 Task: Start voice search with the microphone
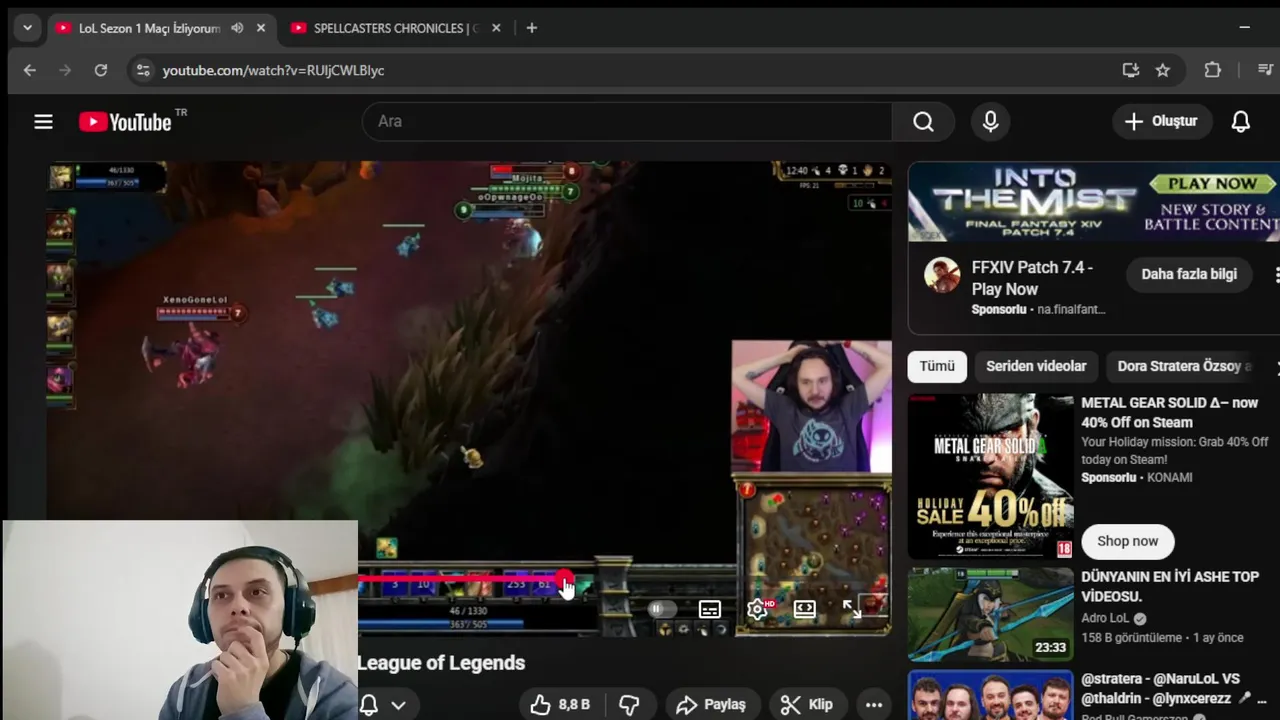click(990, 121)
